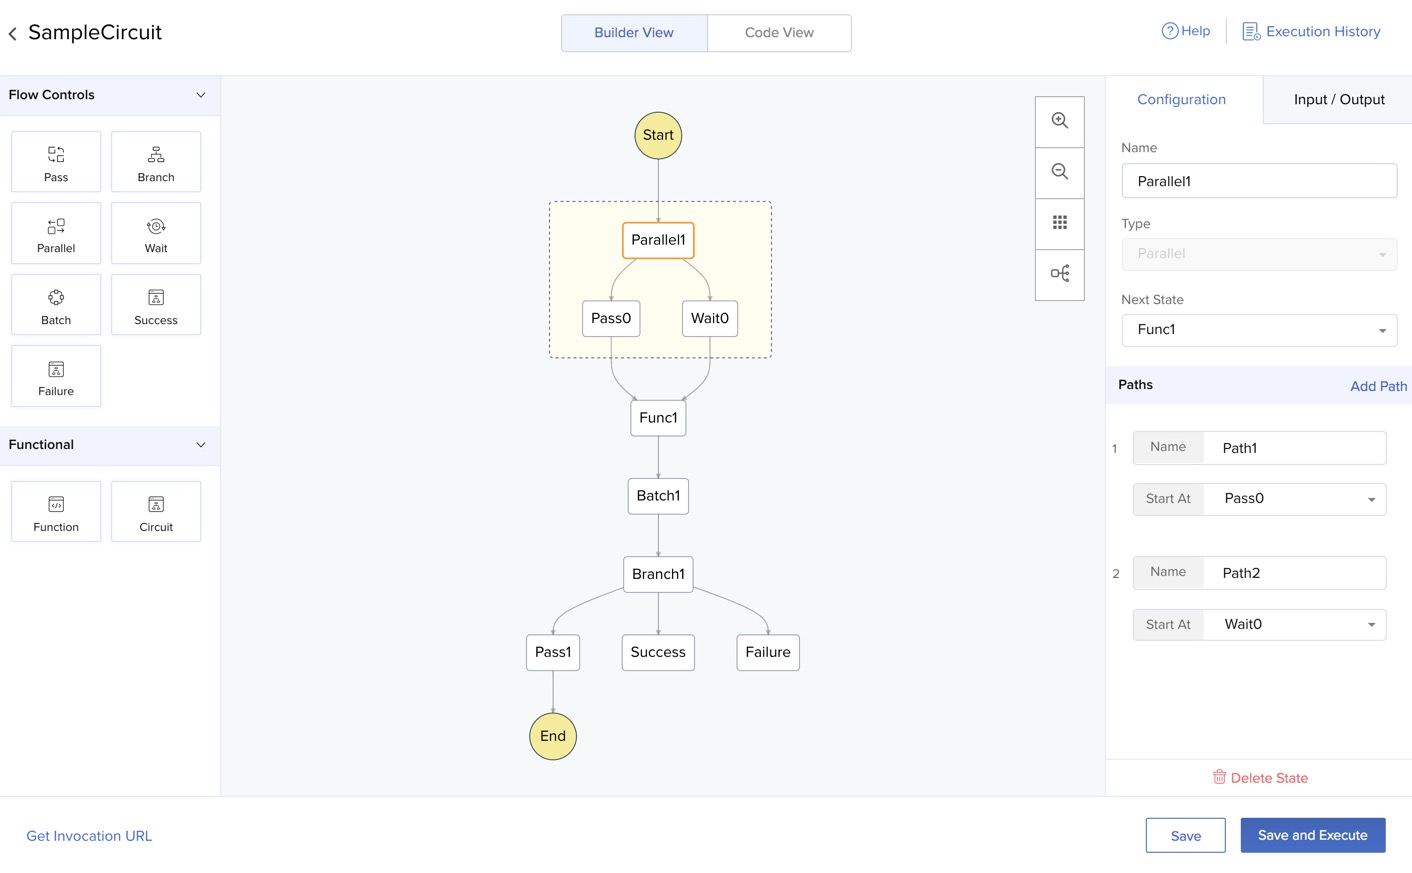Open Path1 Start At dropdown

pyautogui.click(x=1294, y=499)
